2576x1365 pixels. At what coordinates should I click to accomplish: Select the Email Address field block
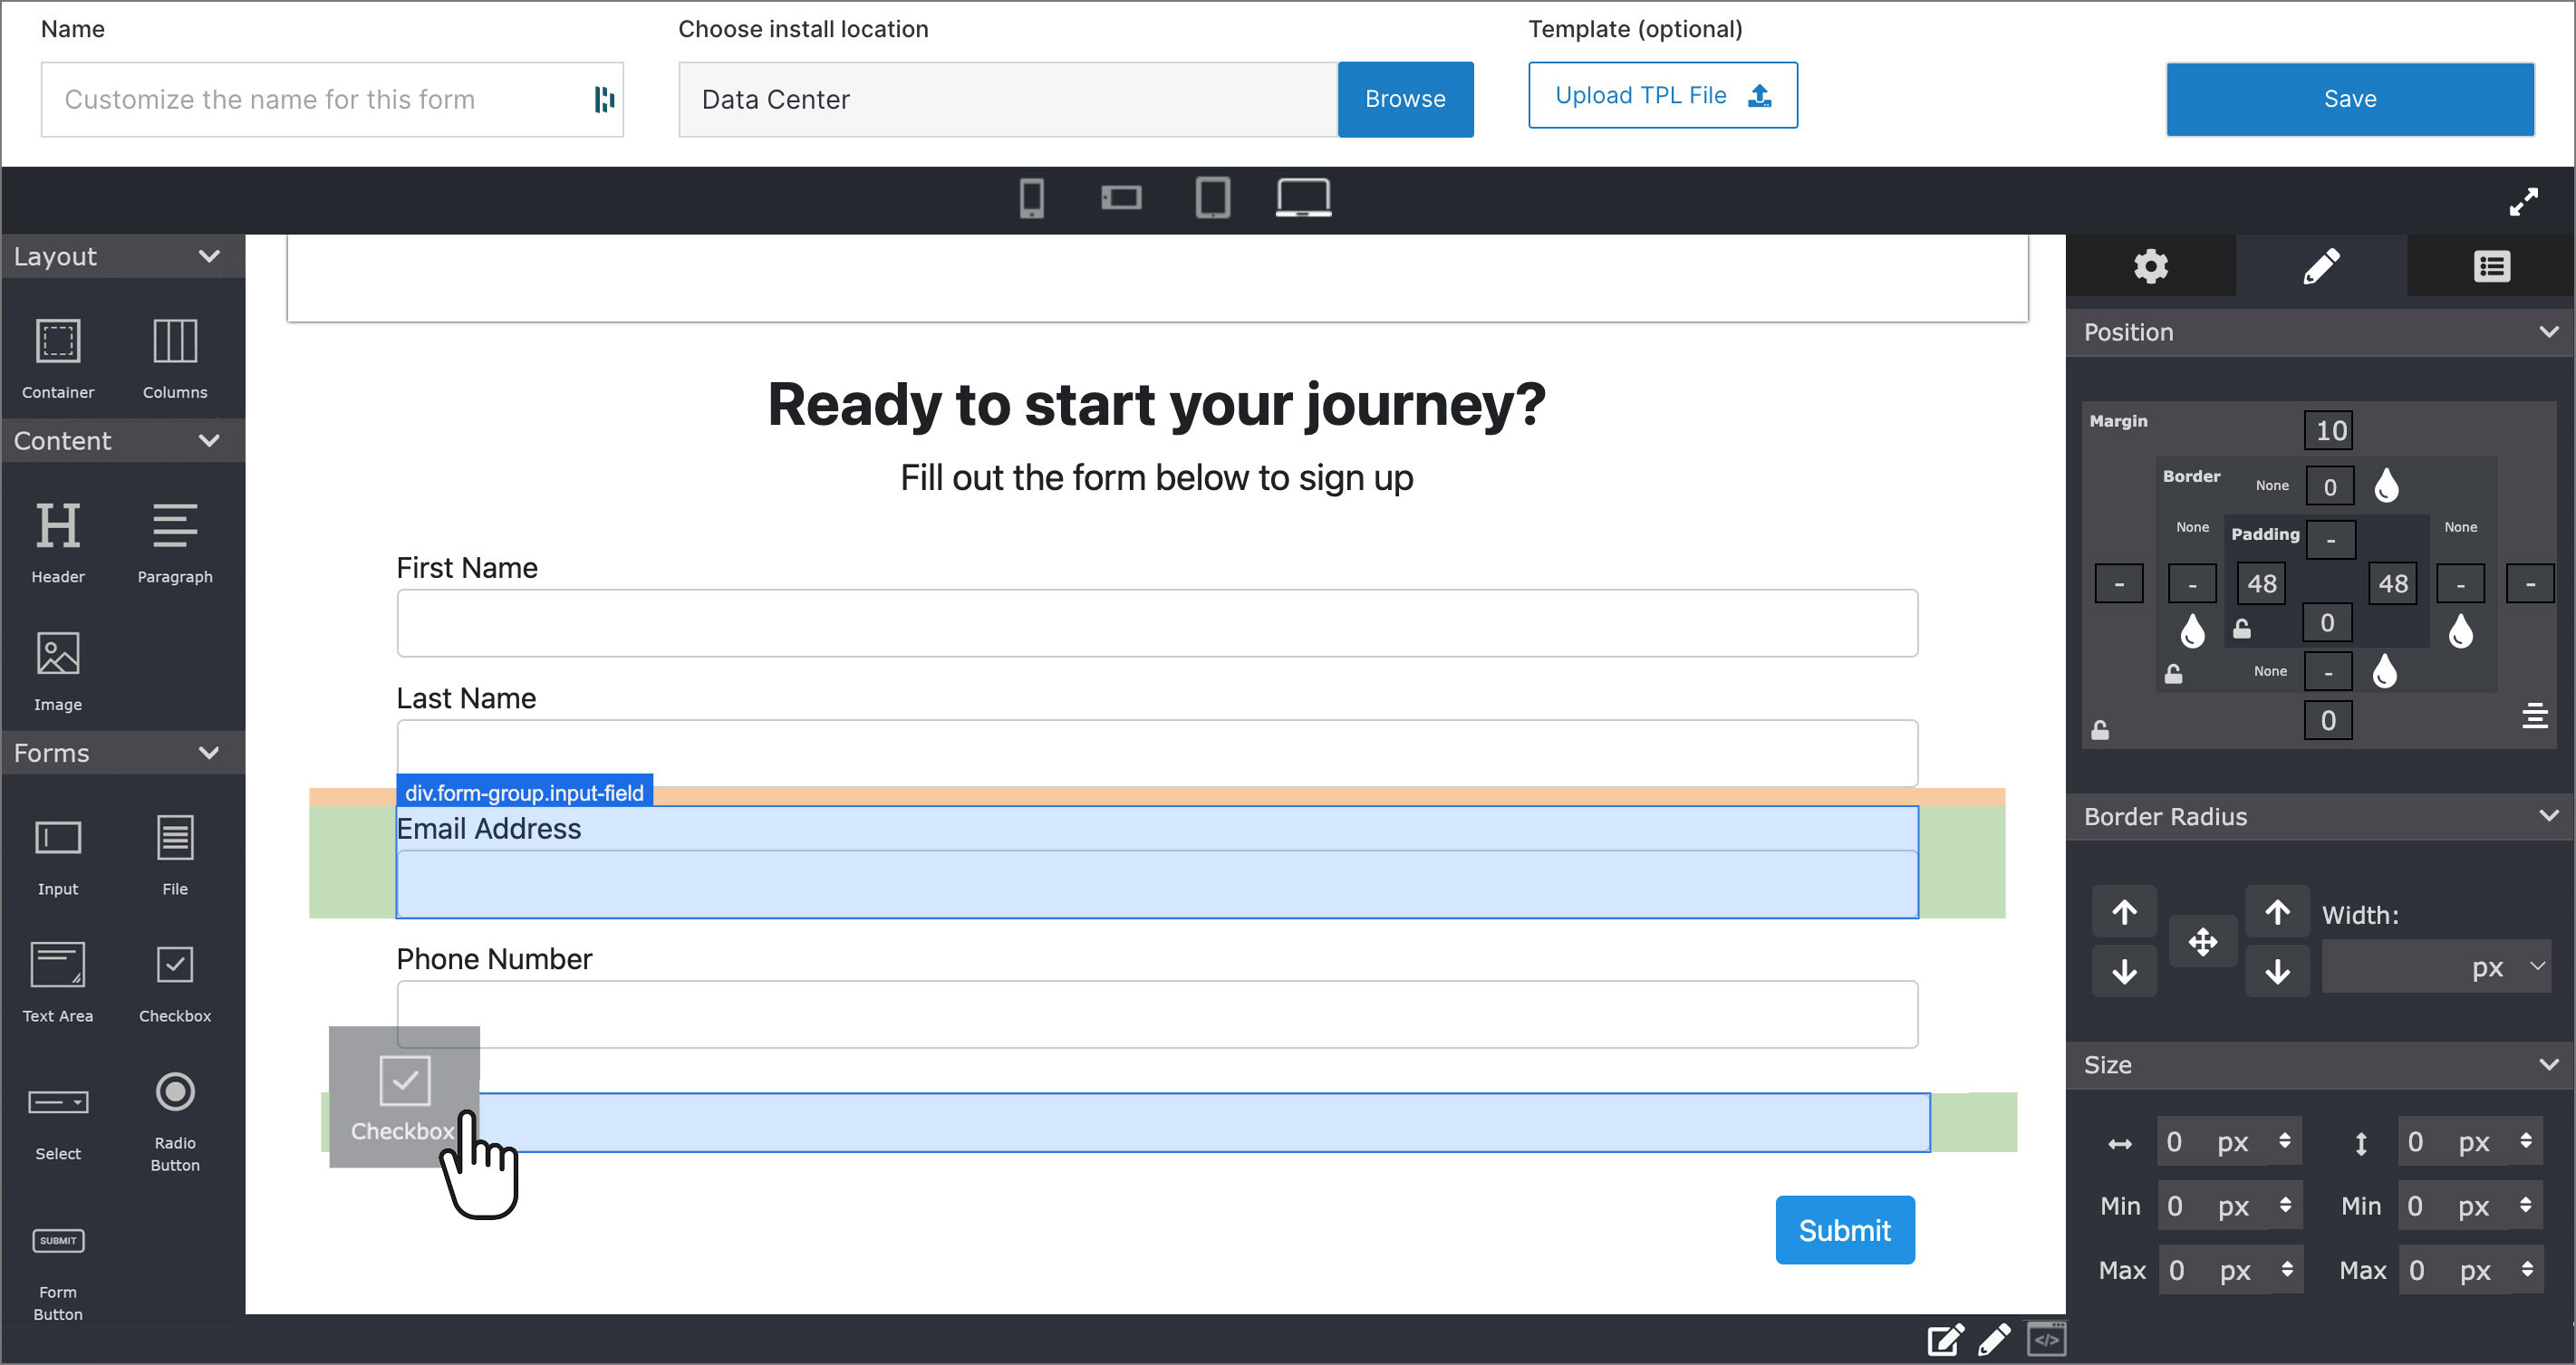[x=1157, y=861]
